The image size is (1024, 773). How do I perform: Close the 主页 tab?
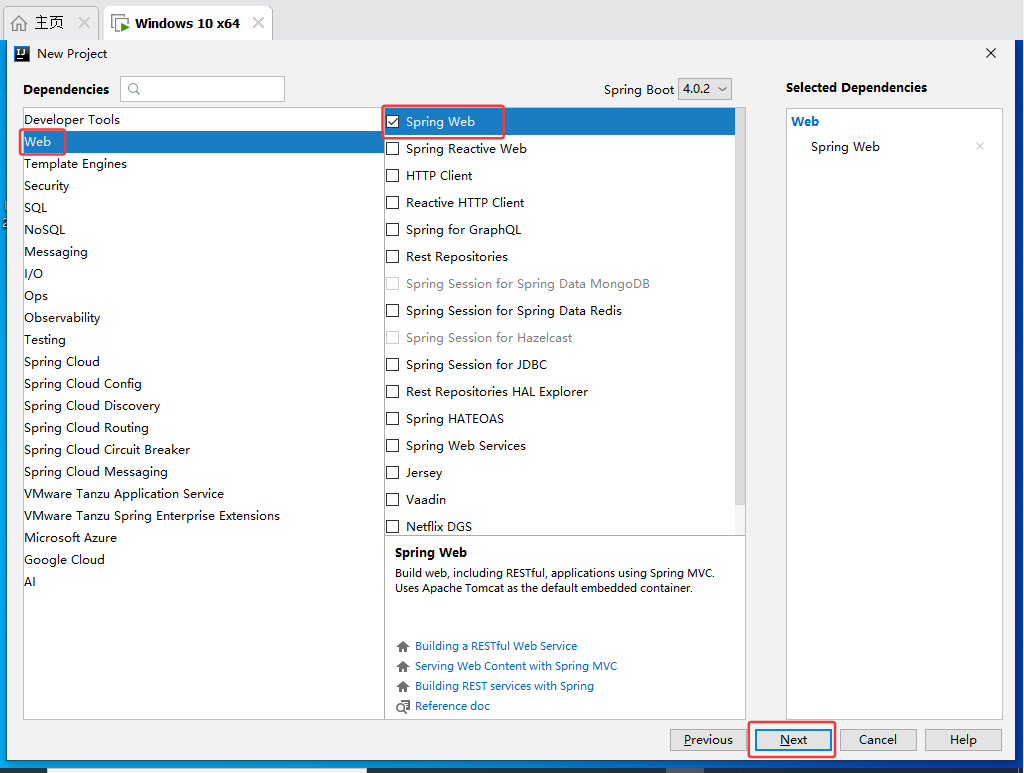click(x=84, y=23)
